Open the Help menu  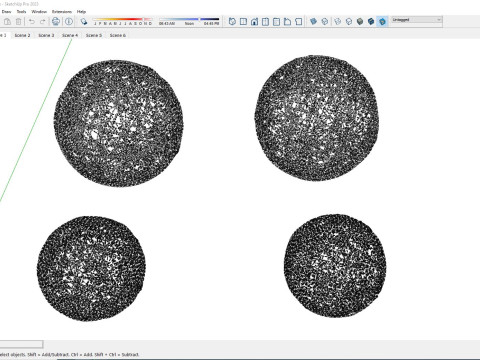pos(81,12)
